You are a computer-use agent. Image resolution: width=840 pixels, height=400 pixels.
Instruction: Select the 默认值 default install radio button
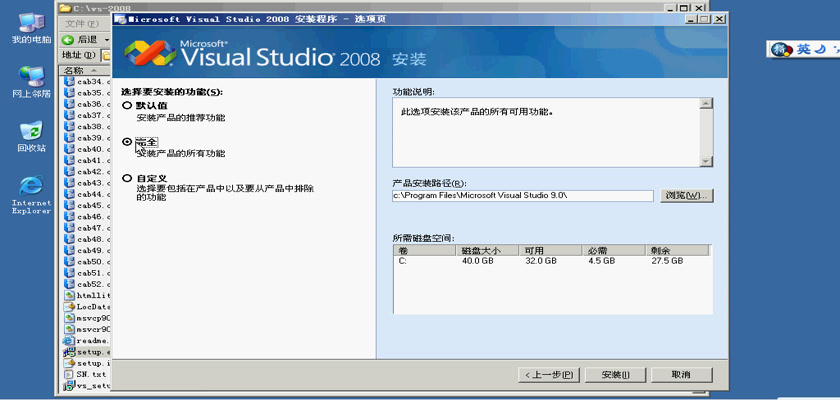(x=127, y=105)
